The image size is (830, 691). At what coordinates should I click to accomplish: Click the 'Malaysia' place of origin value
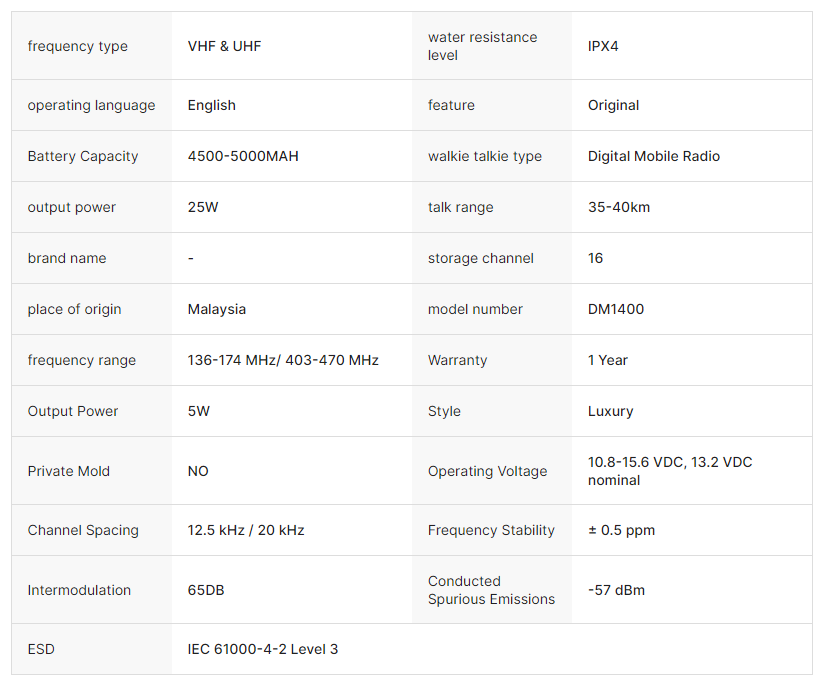(216, 309)
